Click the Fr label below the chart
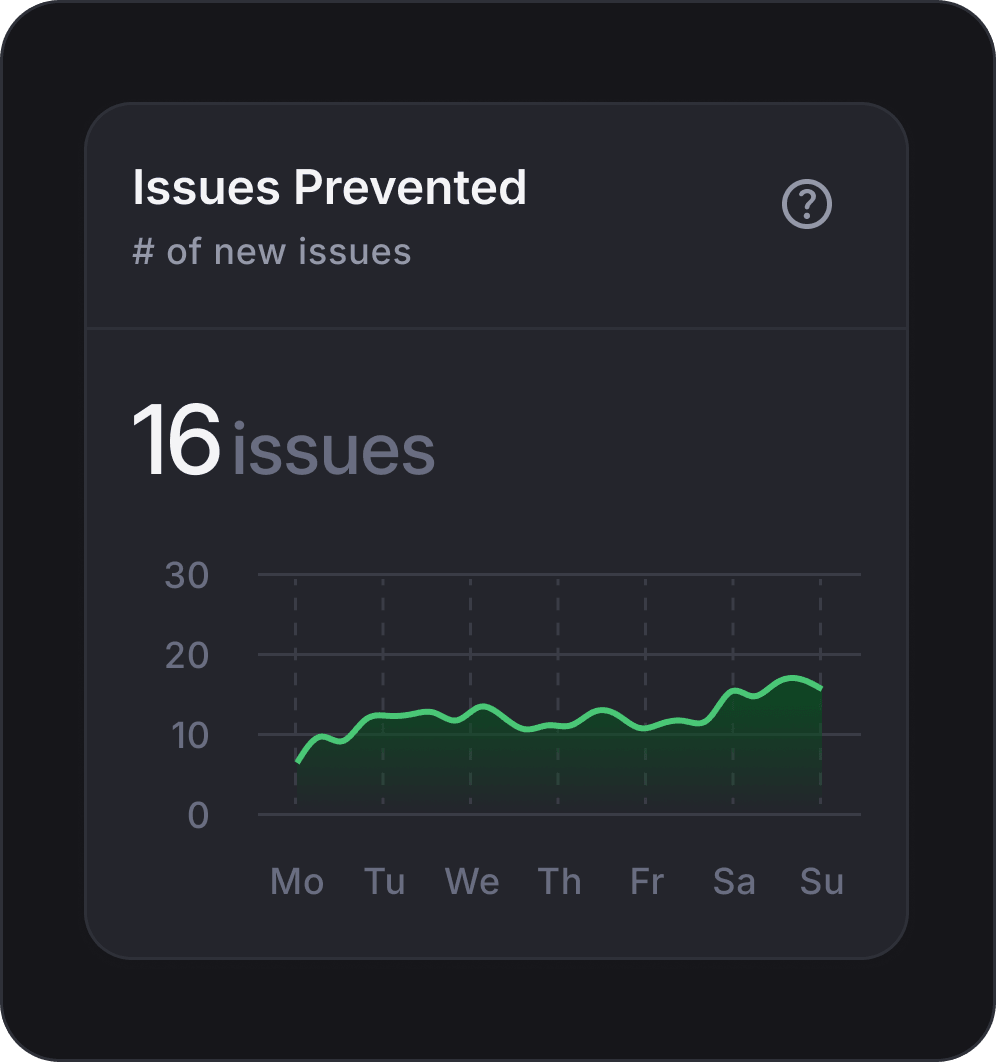 pos(646,881)
